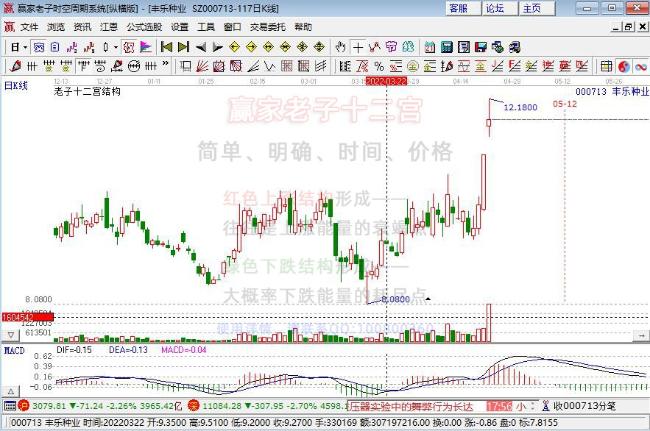This screenshot has width=650, height=431.
Task: Select the pink 节 solar-term icon
Action: 391,47
